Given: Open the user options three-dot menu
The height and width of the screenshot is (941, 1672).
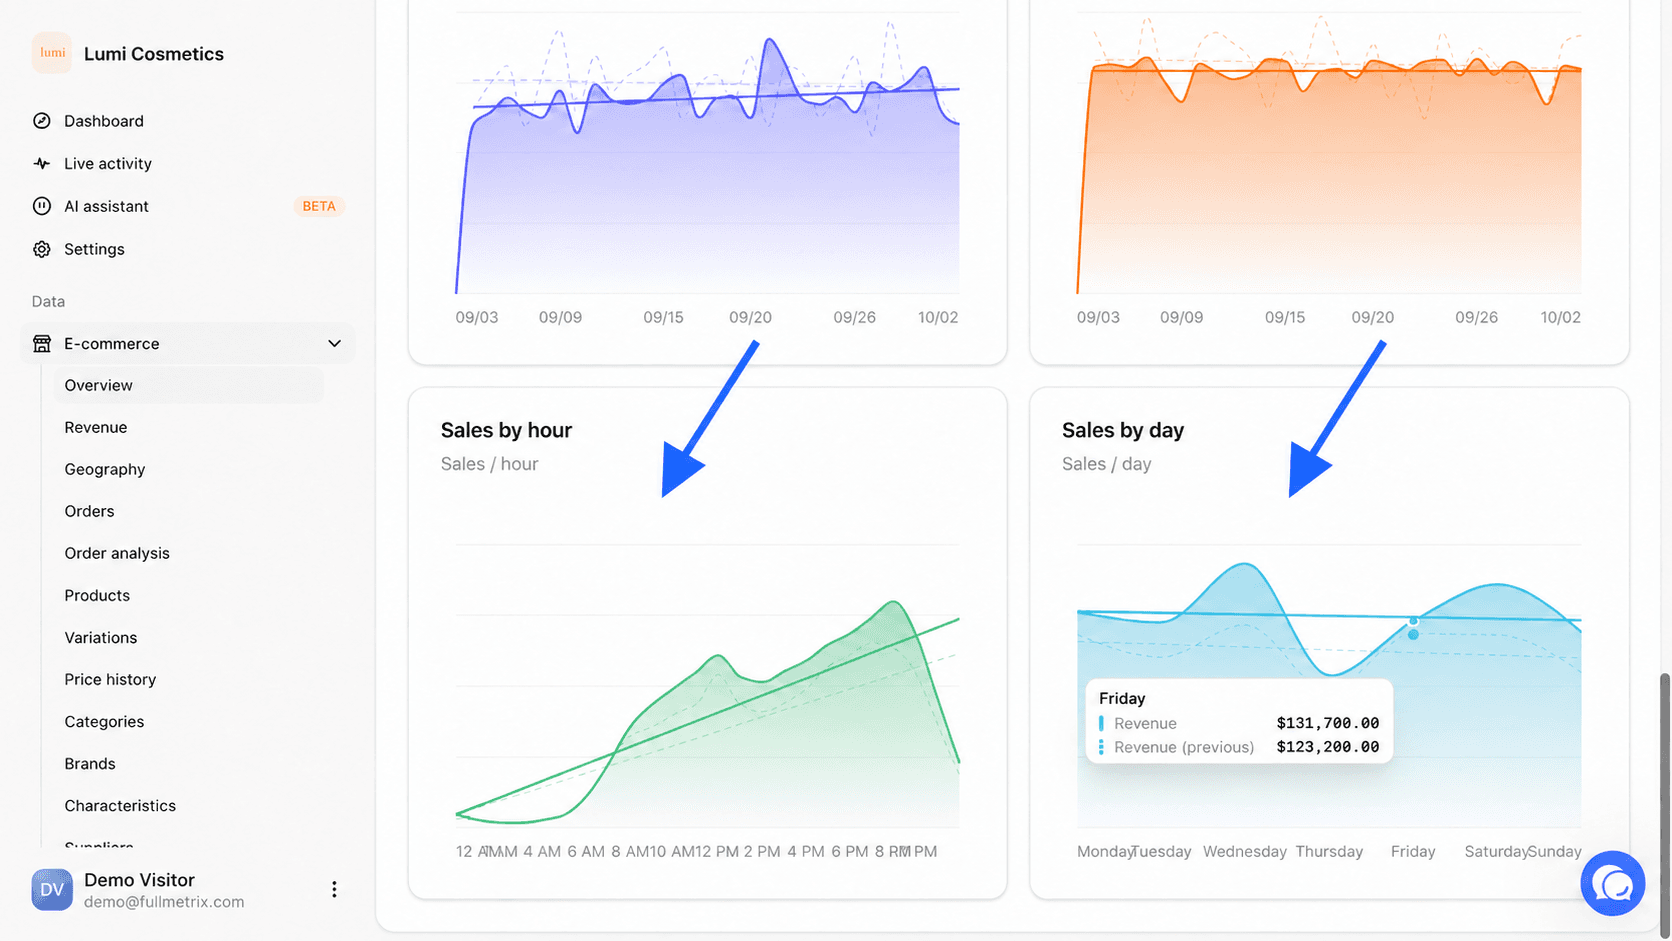Looking at the screenshot, I should (334, 889).
